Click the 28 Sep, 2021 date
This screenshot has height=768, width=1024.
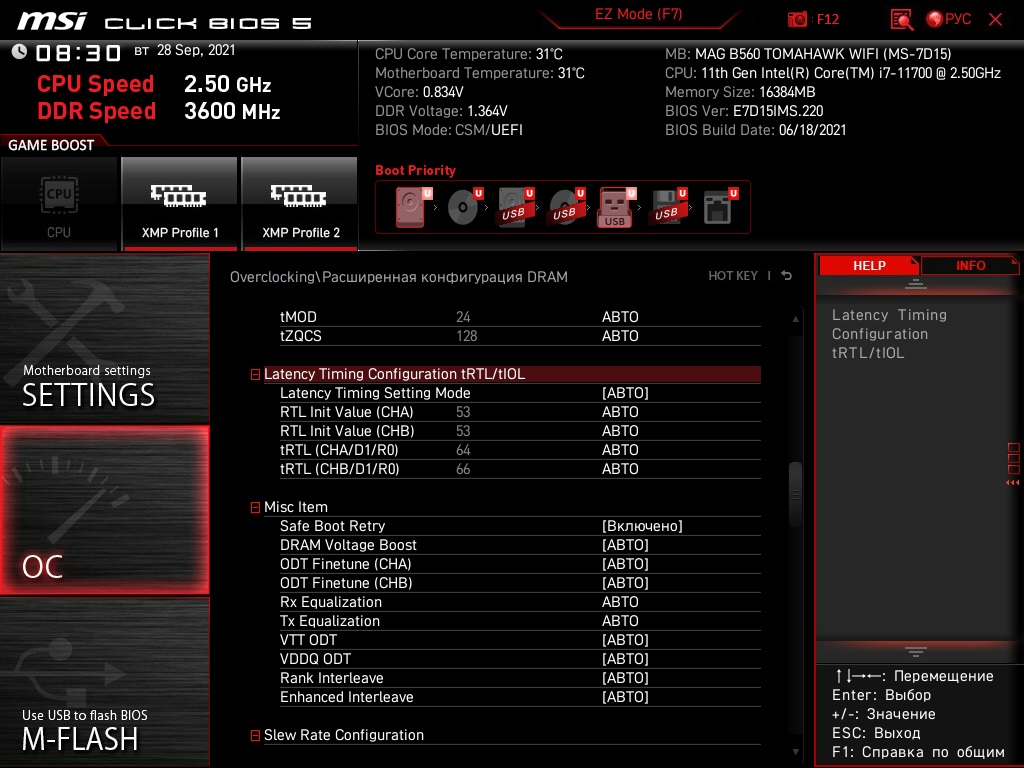[x=196, y=50]
